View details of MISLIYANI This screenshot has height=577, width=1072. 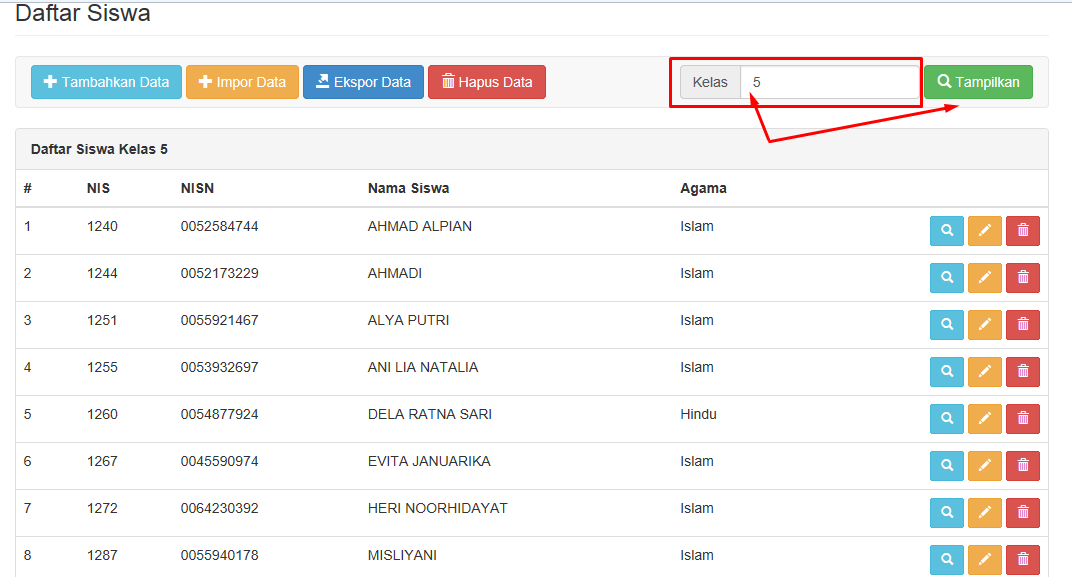coord(947,560)
